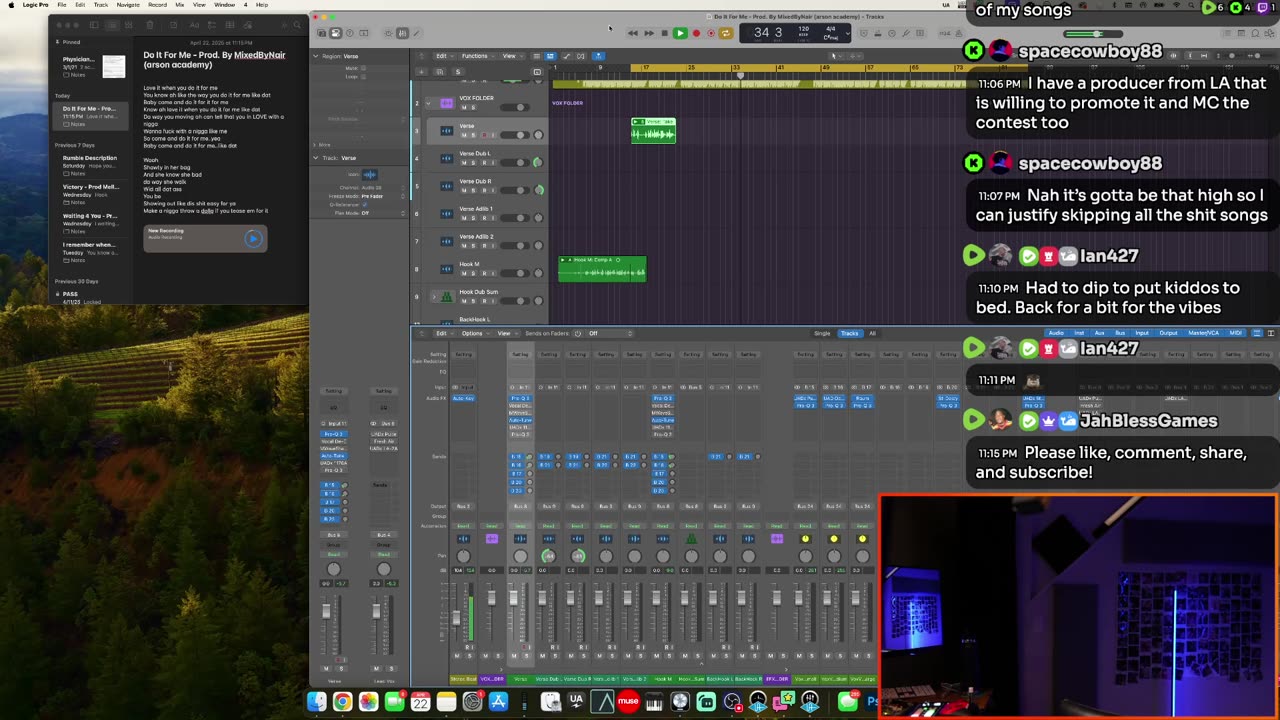Viewport: 1280px width, 720px height.
Task: Click the Verse Dub L pan knob
Action: (x=538, y=162)
